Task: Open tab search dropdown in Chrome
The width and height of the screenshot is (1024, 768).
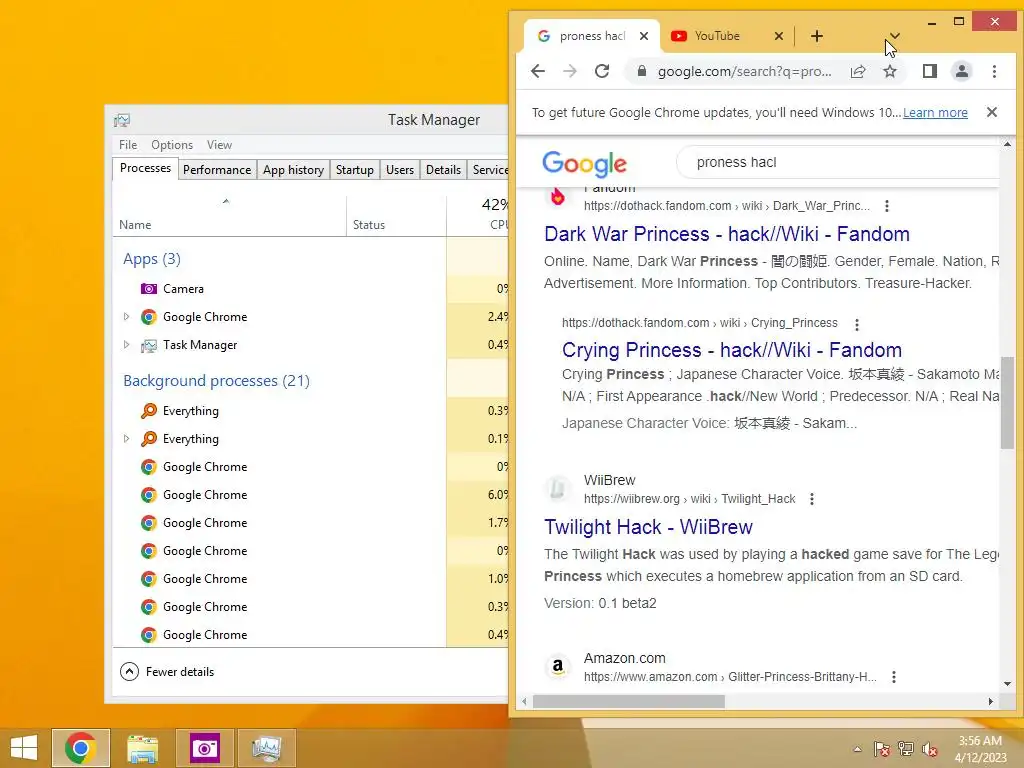Action: (x=895, y=36)
